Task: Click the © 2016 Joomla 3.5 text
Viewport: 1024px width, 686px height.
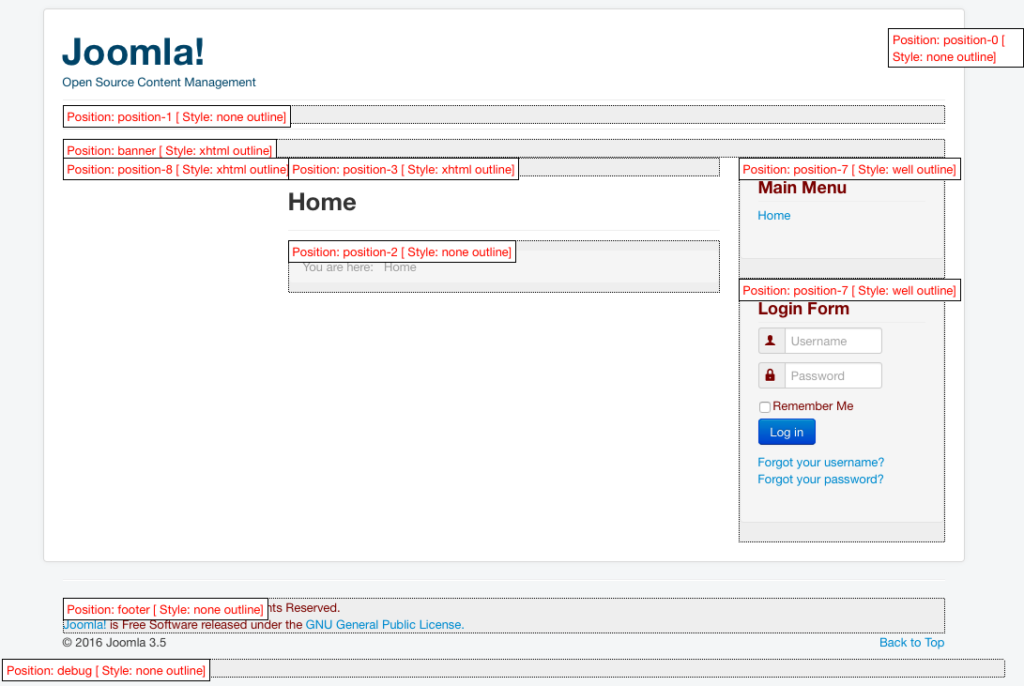Action: [114, 642]
